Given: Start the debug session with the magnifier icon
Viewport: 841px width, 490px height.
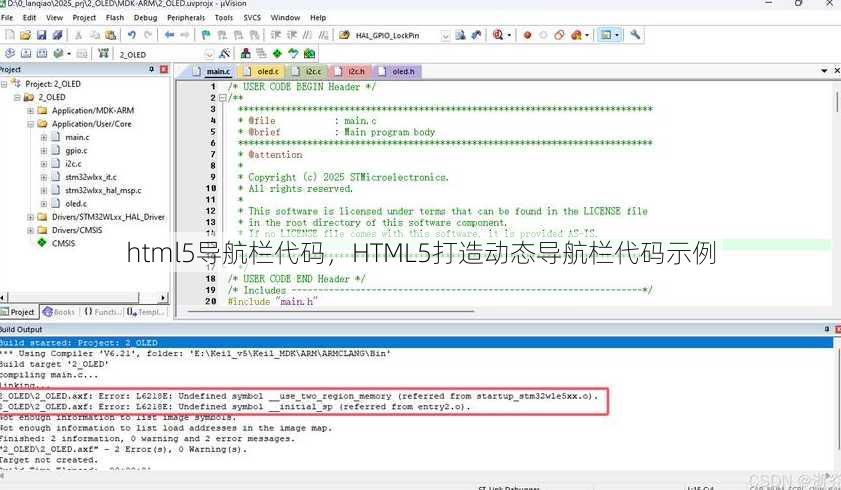Looking at the screenshot, I should (498, 35).
